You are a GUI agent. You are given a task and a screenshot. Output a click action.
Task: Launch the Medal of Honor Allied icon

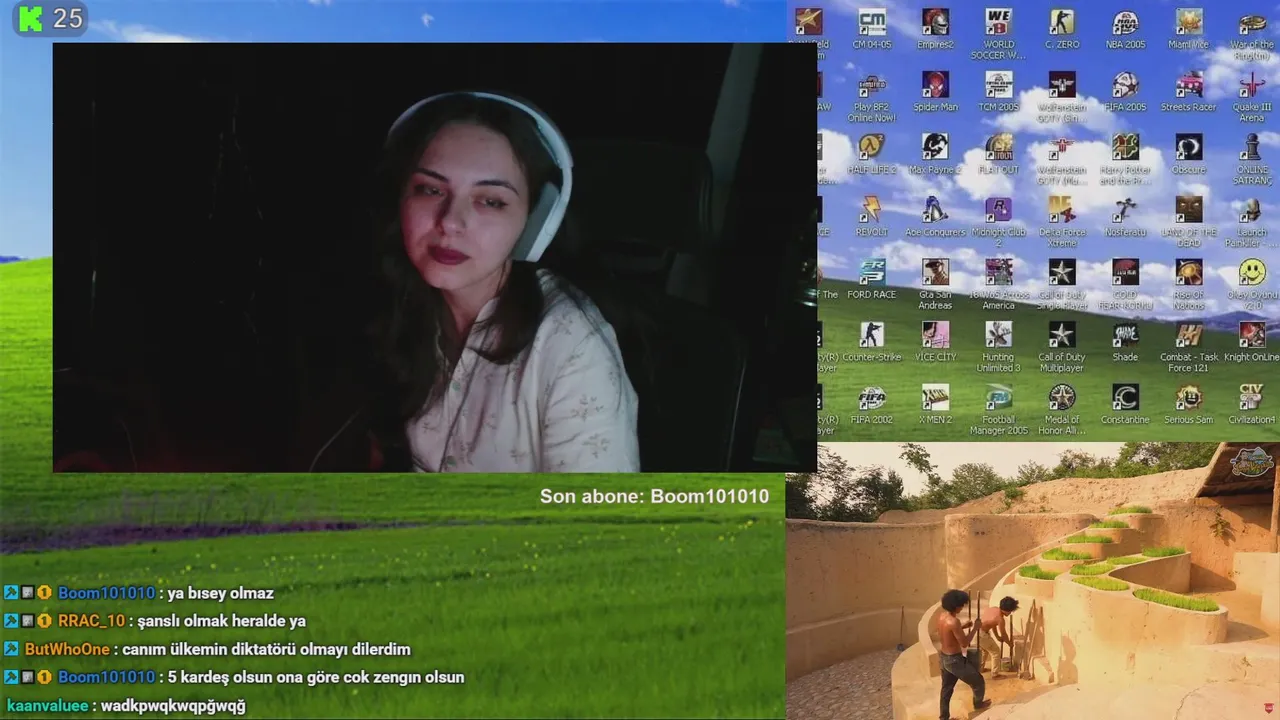(1062, 410)
